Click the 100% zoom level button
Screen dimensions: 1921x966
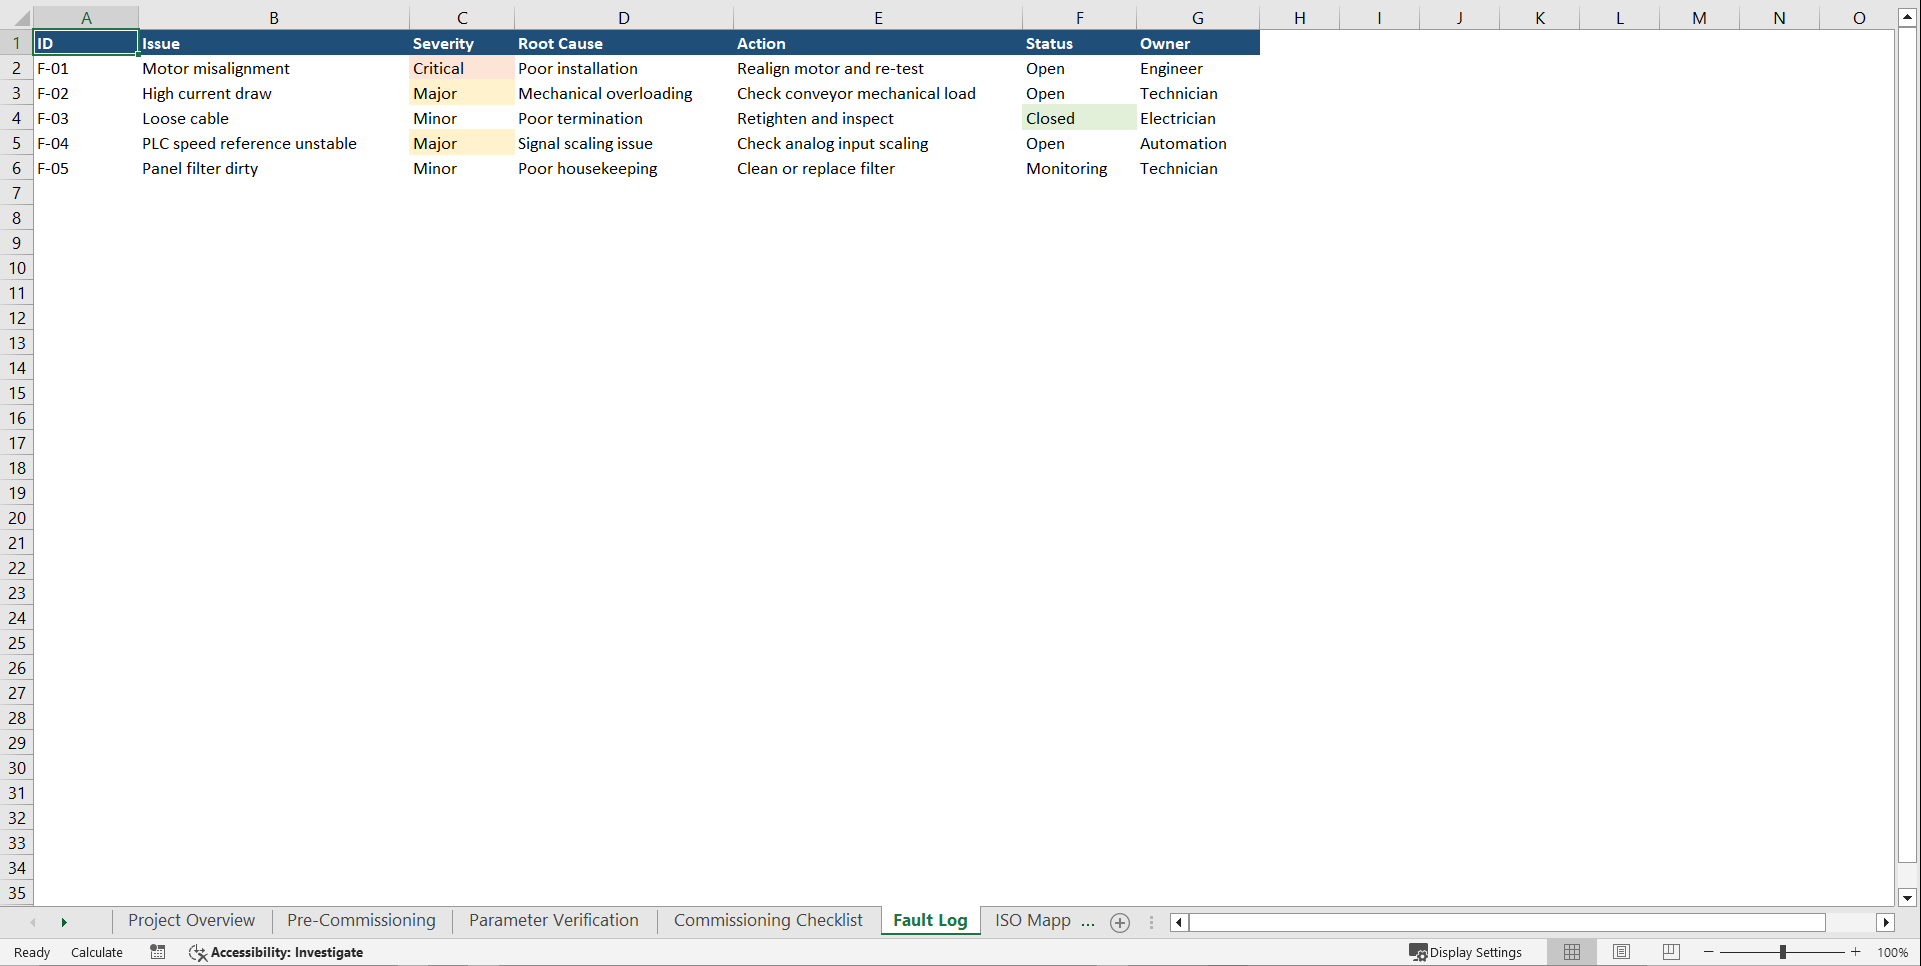(x=1893, y=952)
